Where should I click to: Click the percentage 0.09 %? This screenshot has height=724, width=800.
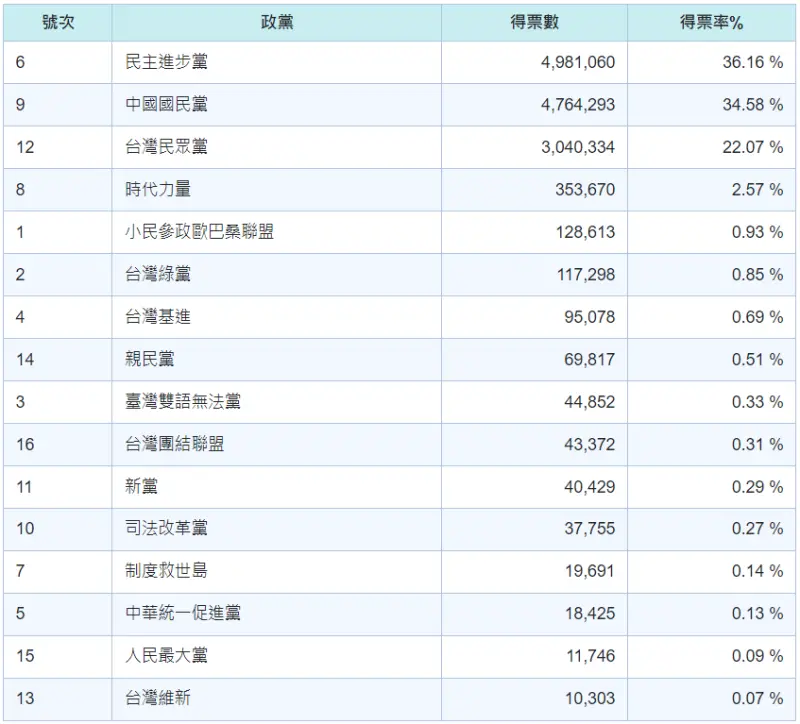pos(758,655)
